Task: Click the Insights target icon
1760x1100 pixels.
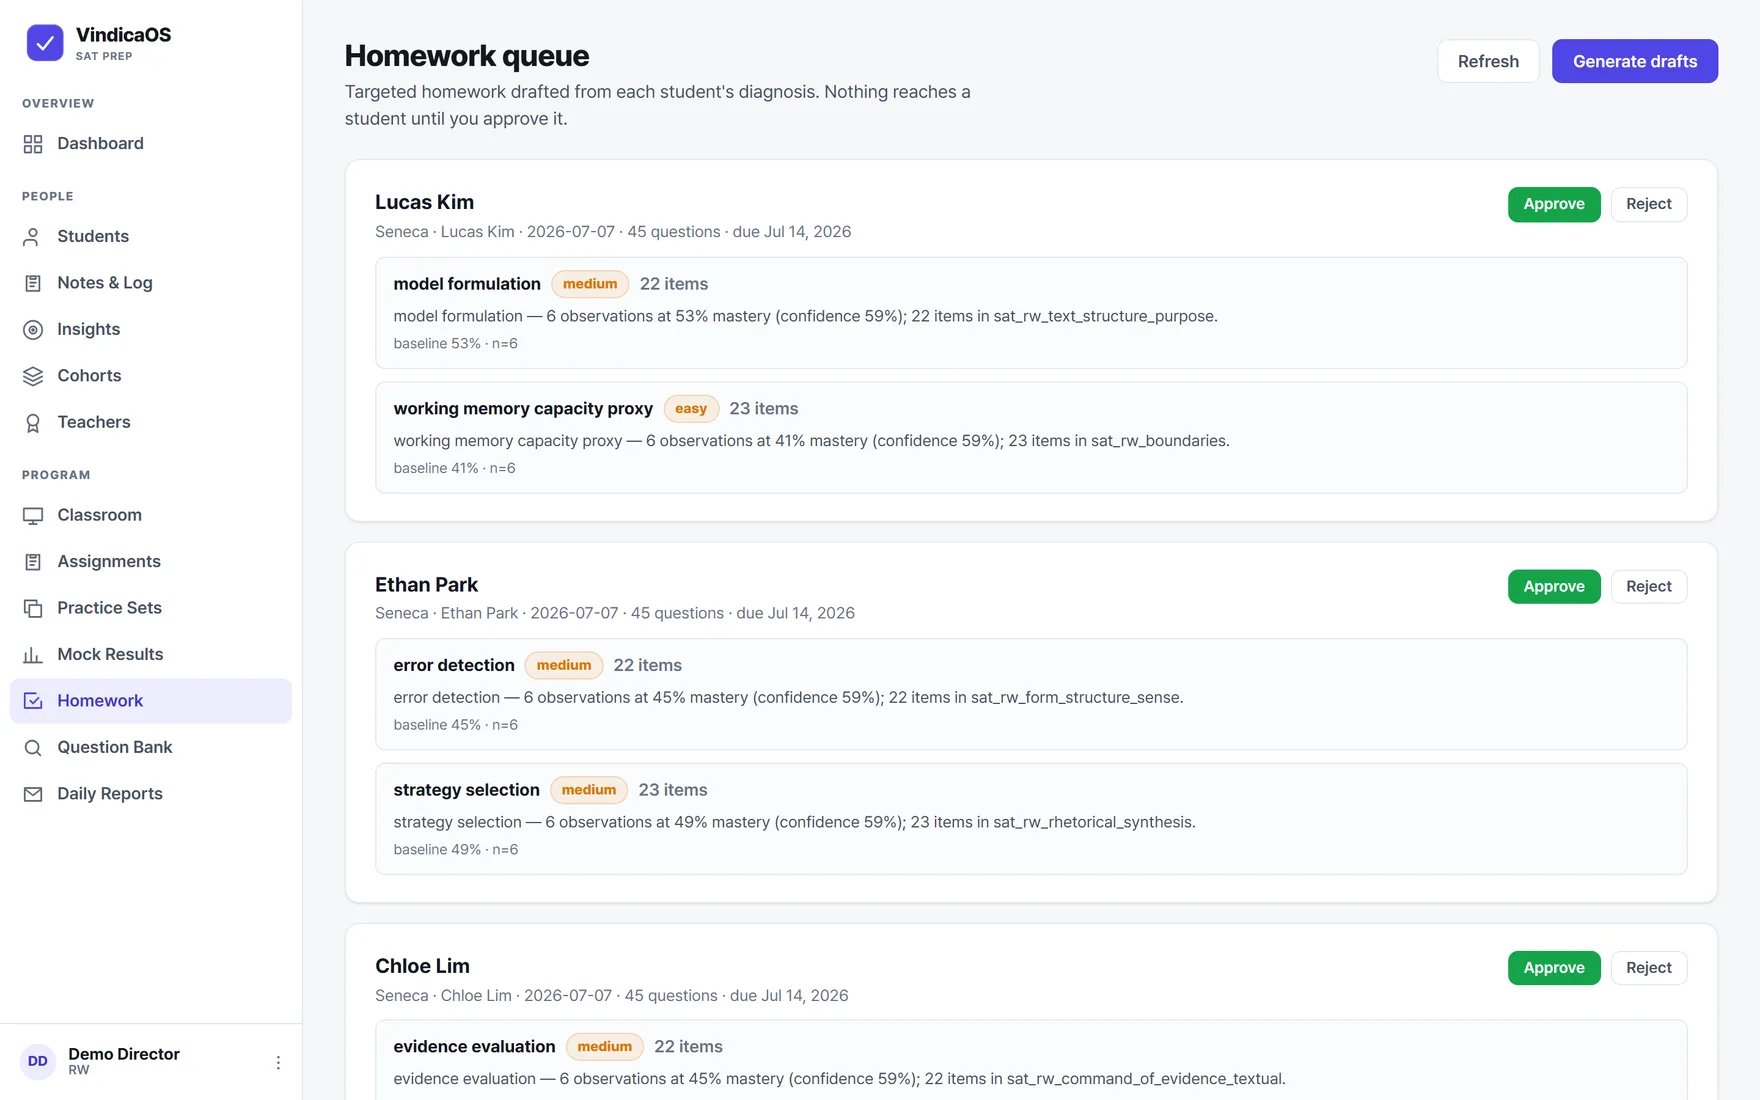Action: 33,330
